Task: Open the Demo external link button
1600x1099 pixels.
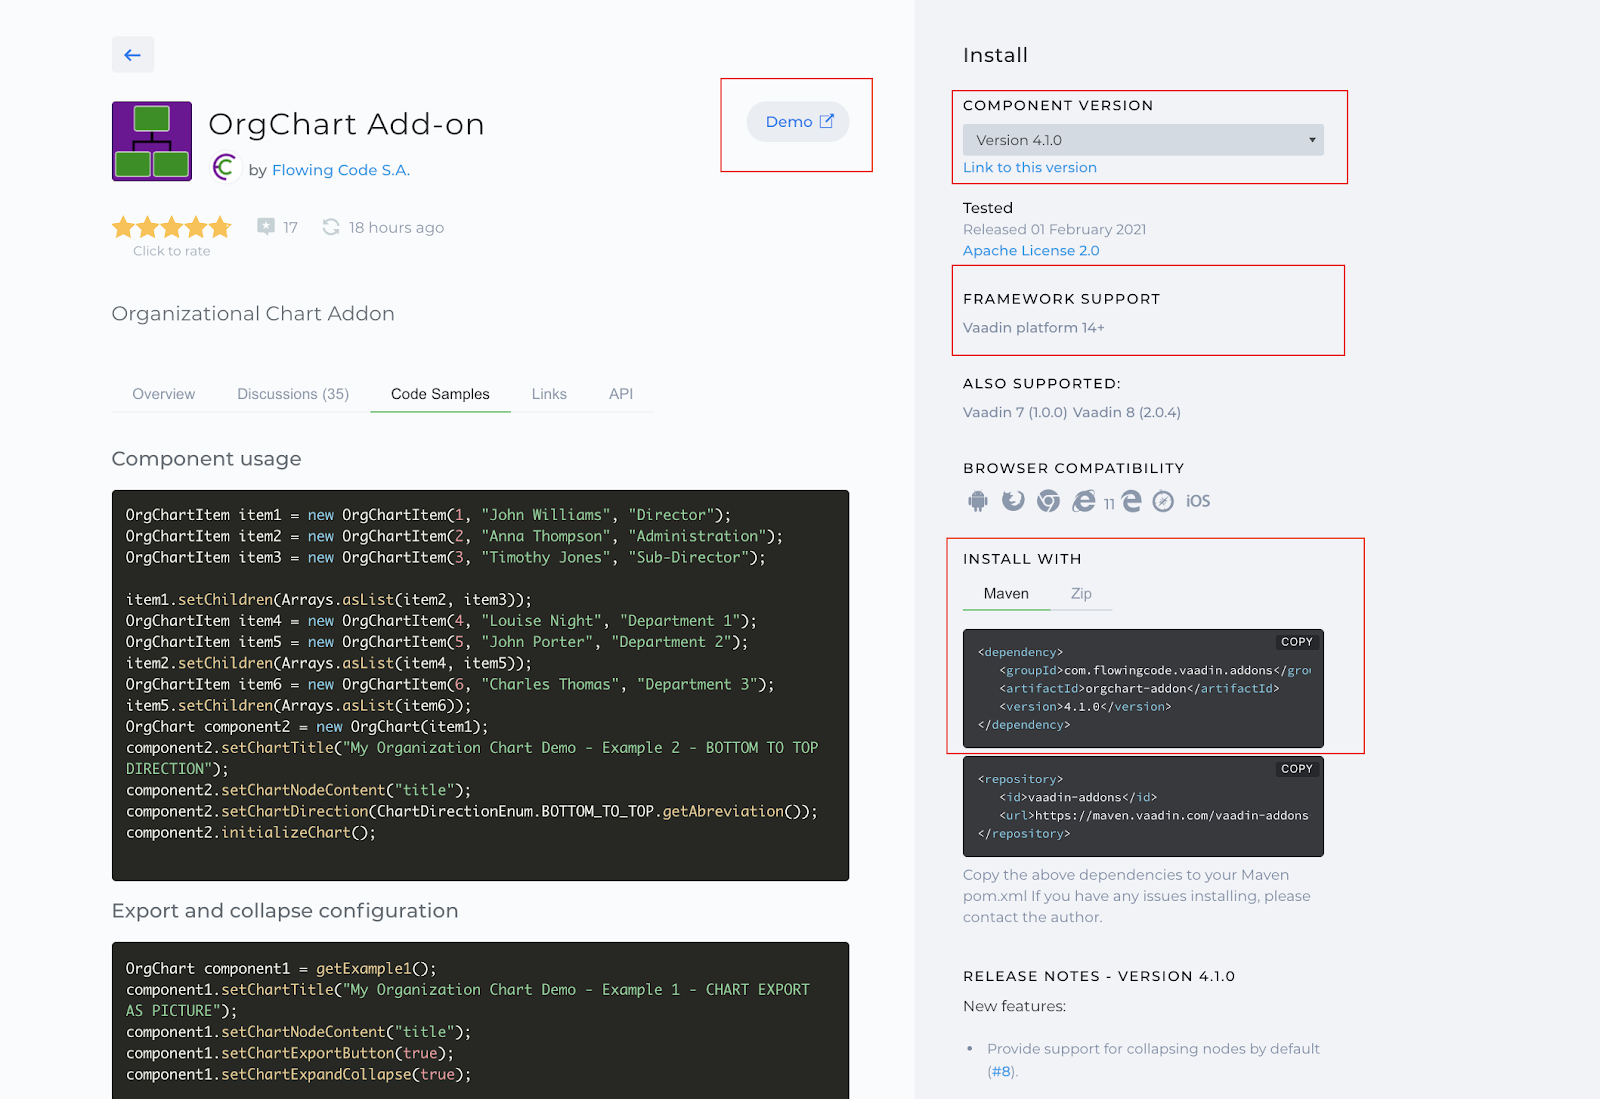Action: click(x=798, y=122)
